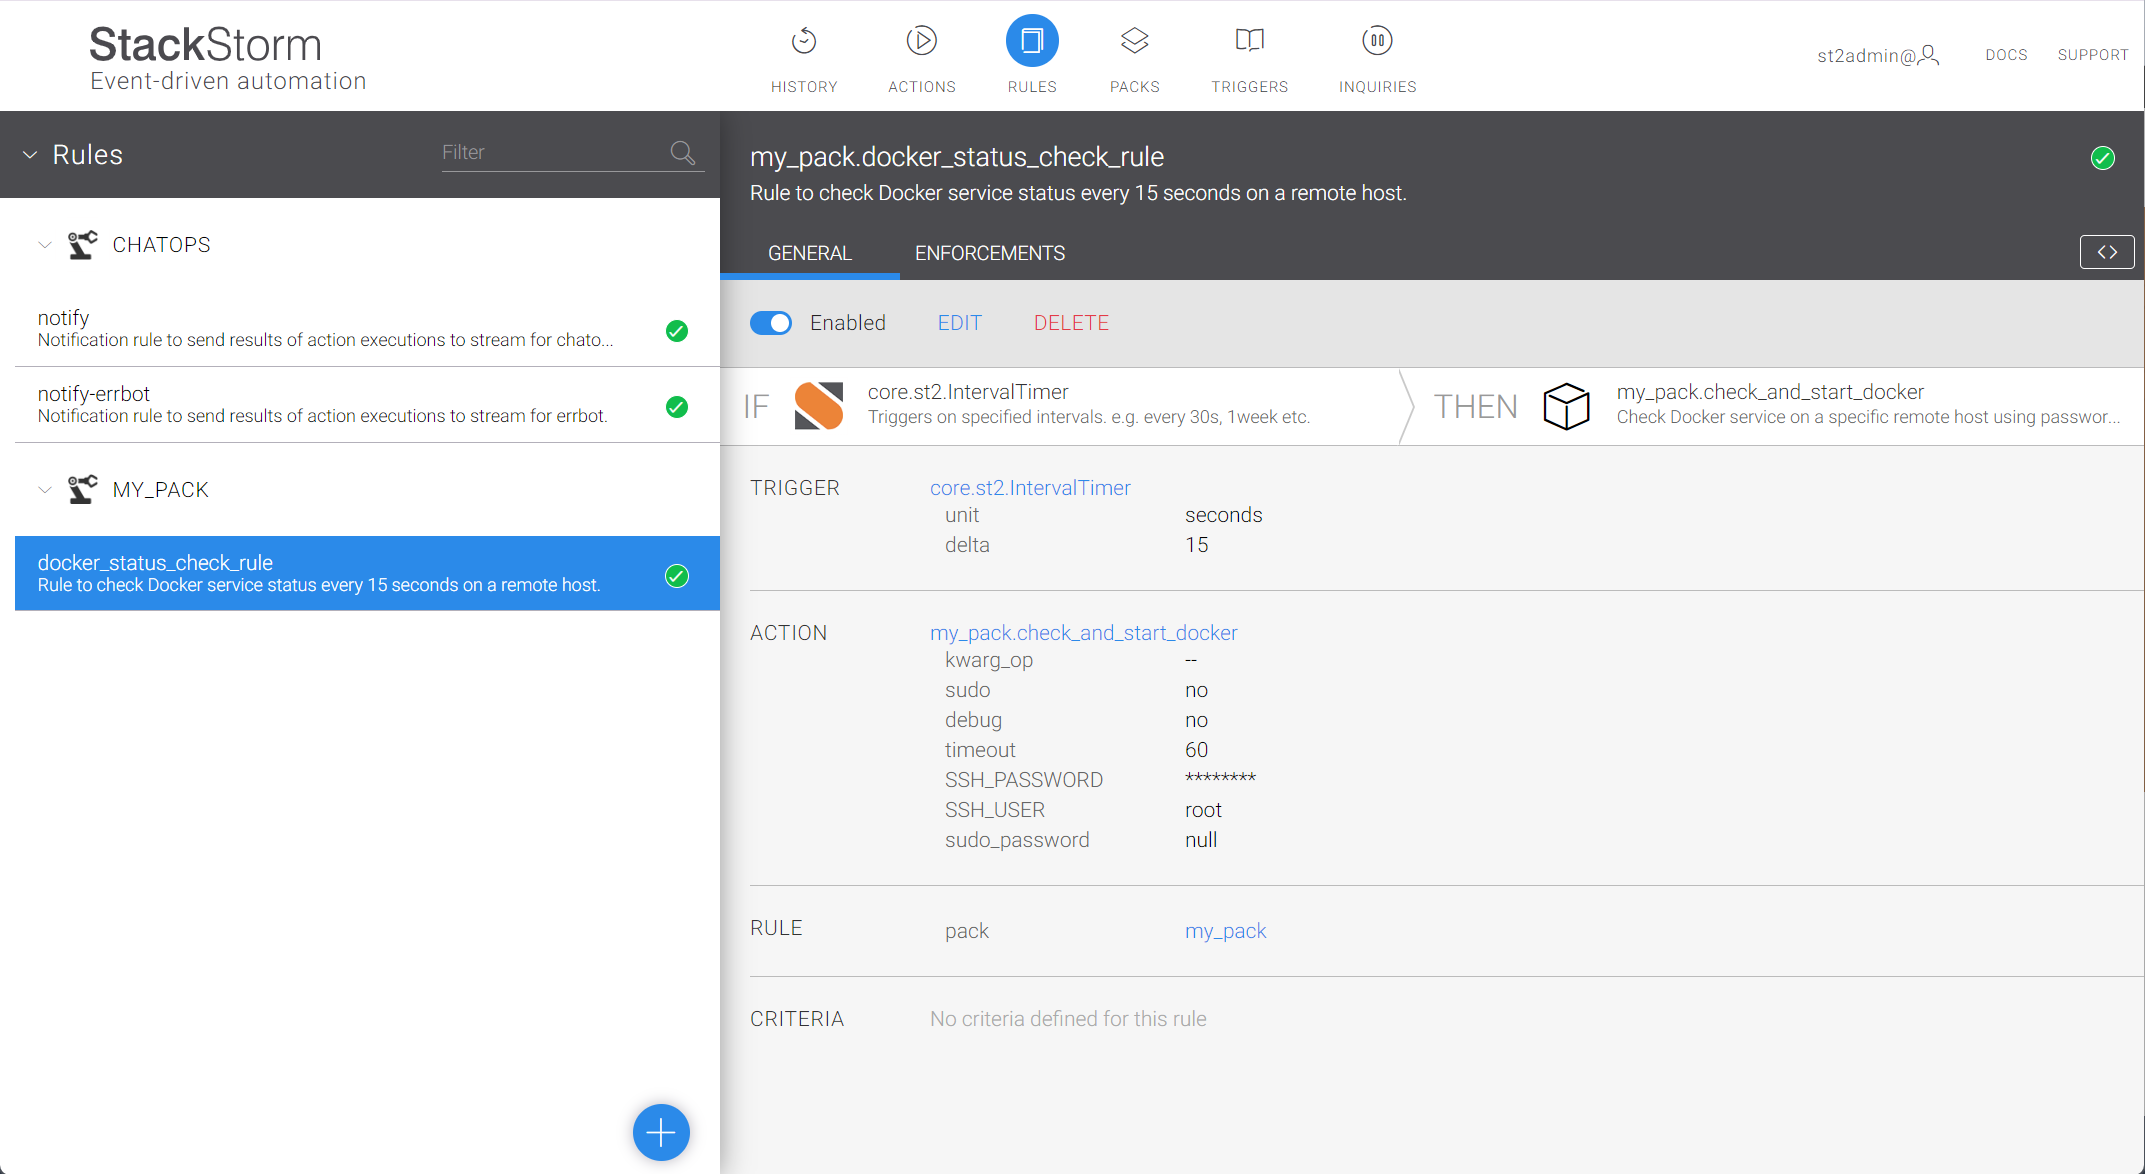Open the my_pack pack link

point(1225,931)
